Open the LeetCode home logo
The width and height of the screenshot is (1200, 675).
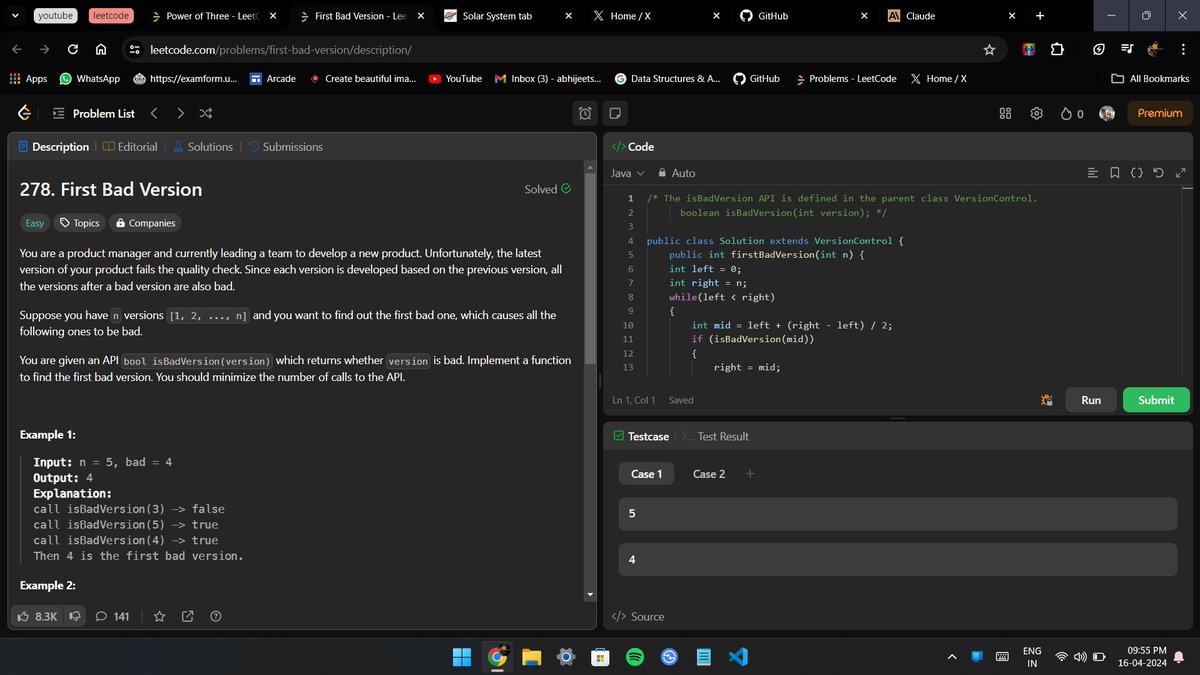tap(24, 113)
